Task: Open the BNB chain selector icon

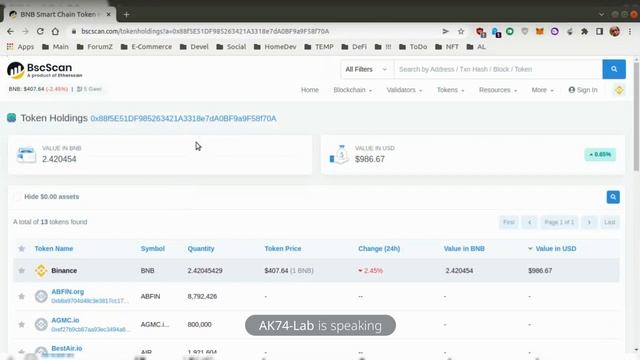Action: coord(619,90)
